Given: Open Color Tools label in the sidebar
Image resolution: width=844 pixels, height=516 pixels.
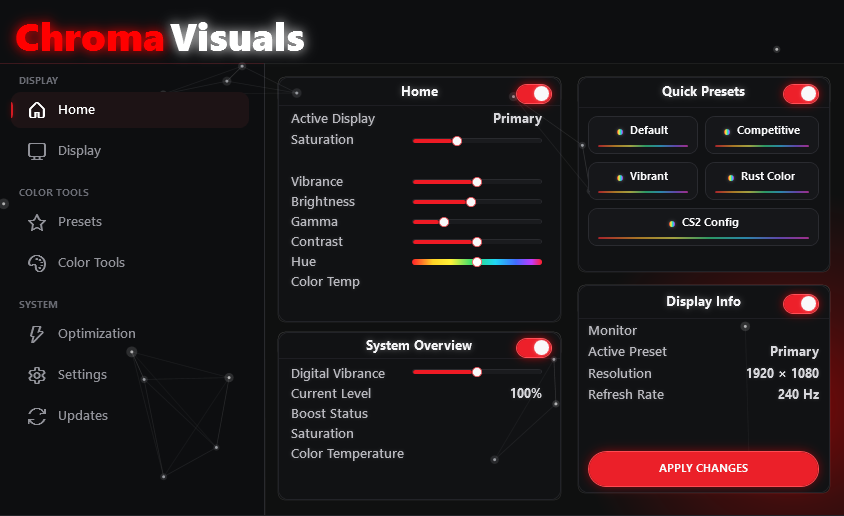Looking at the screenshot, I should 92,263.
